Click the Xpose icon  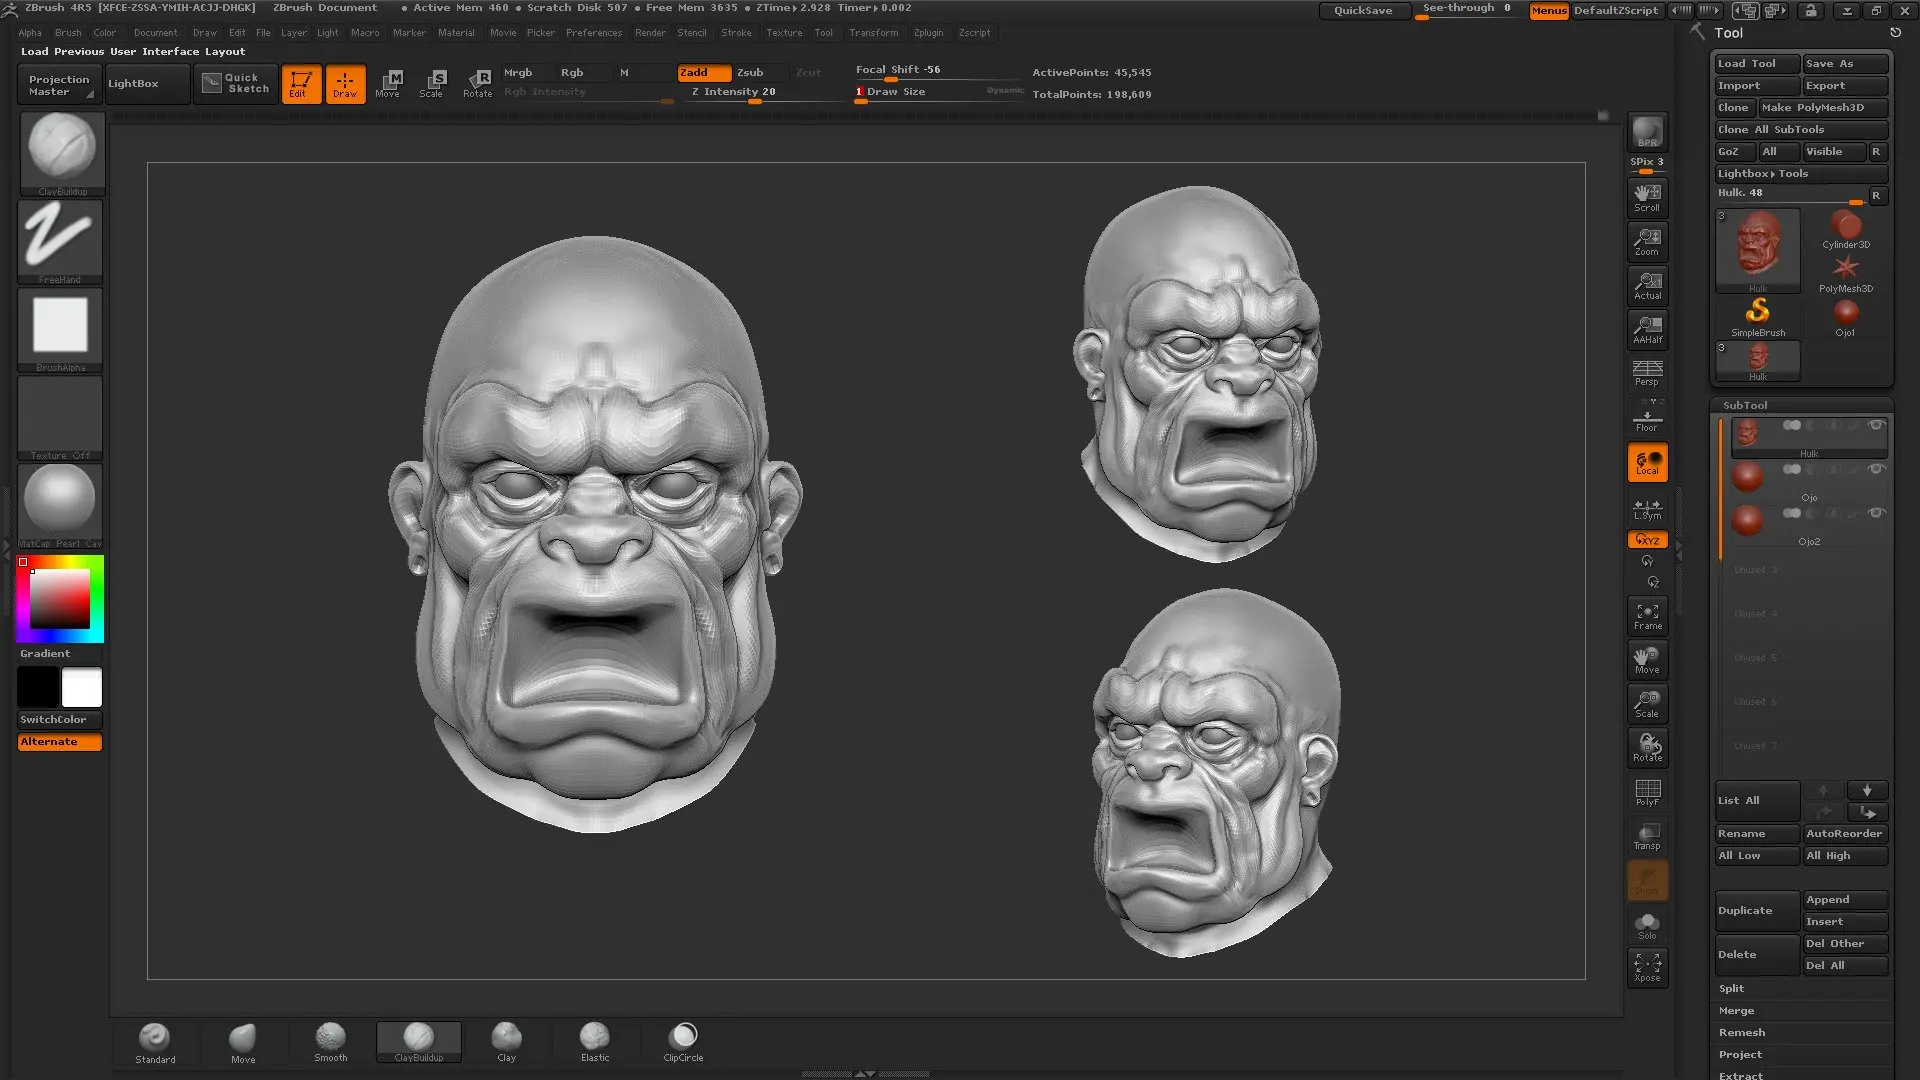1647,967
